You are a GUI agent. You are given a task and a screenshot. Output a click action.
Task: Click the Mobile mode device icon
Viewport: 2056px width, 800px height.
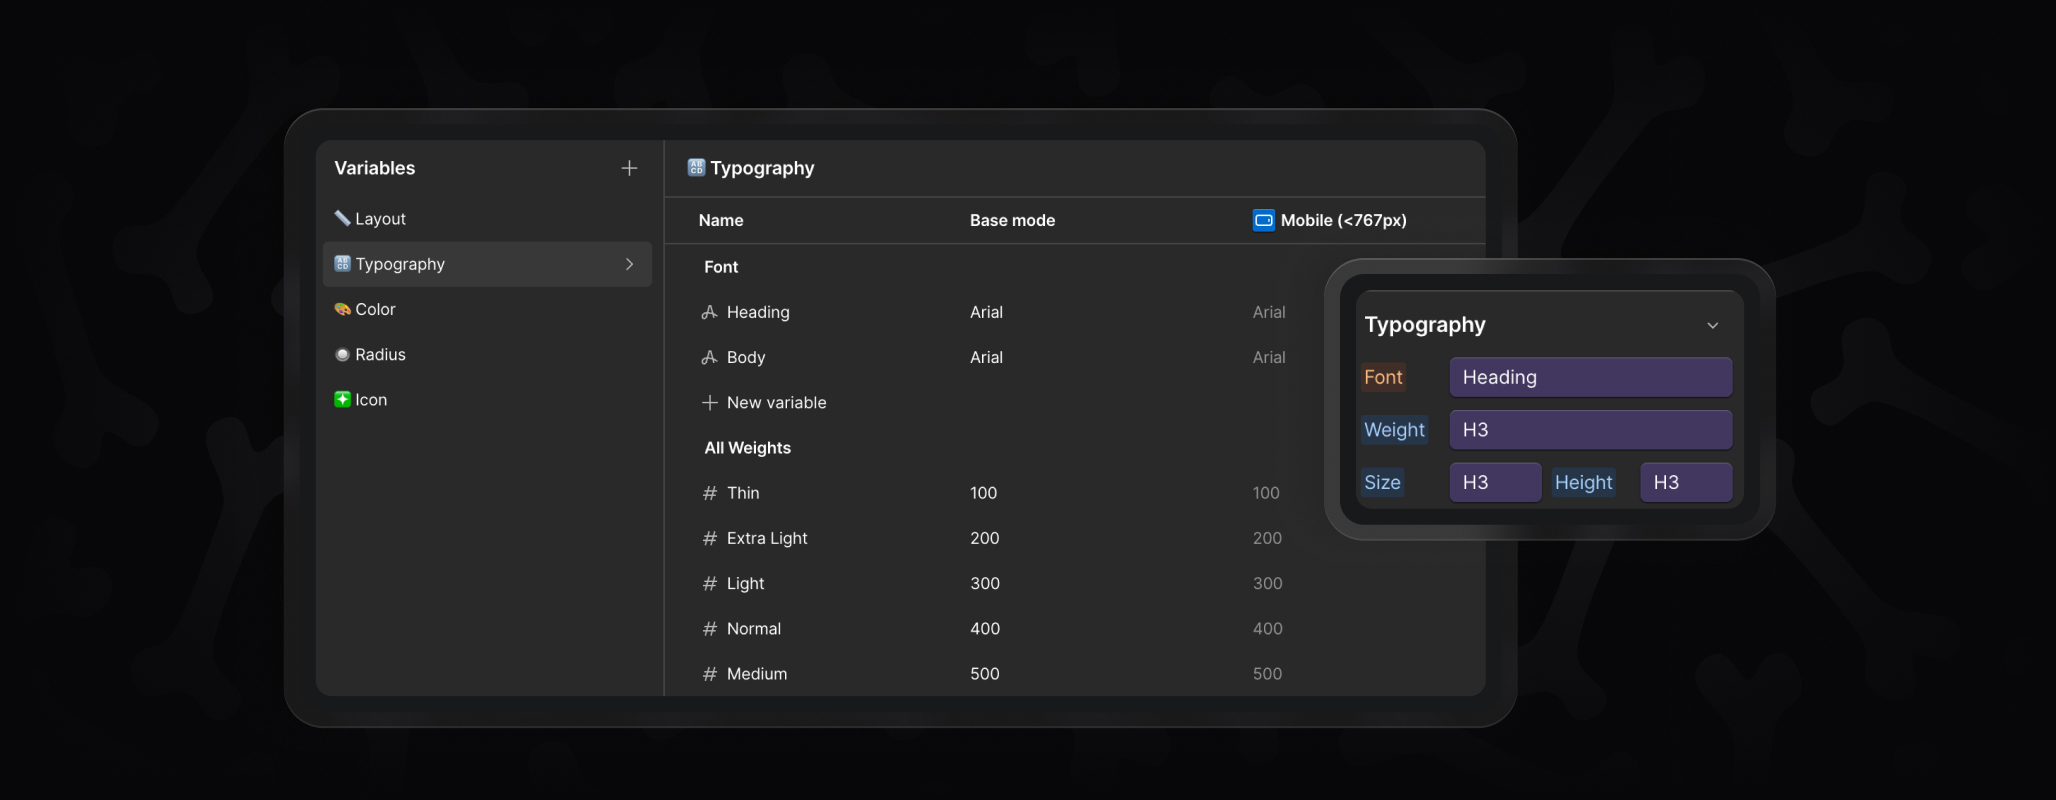(x=1264, y=220)
